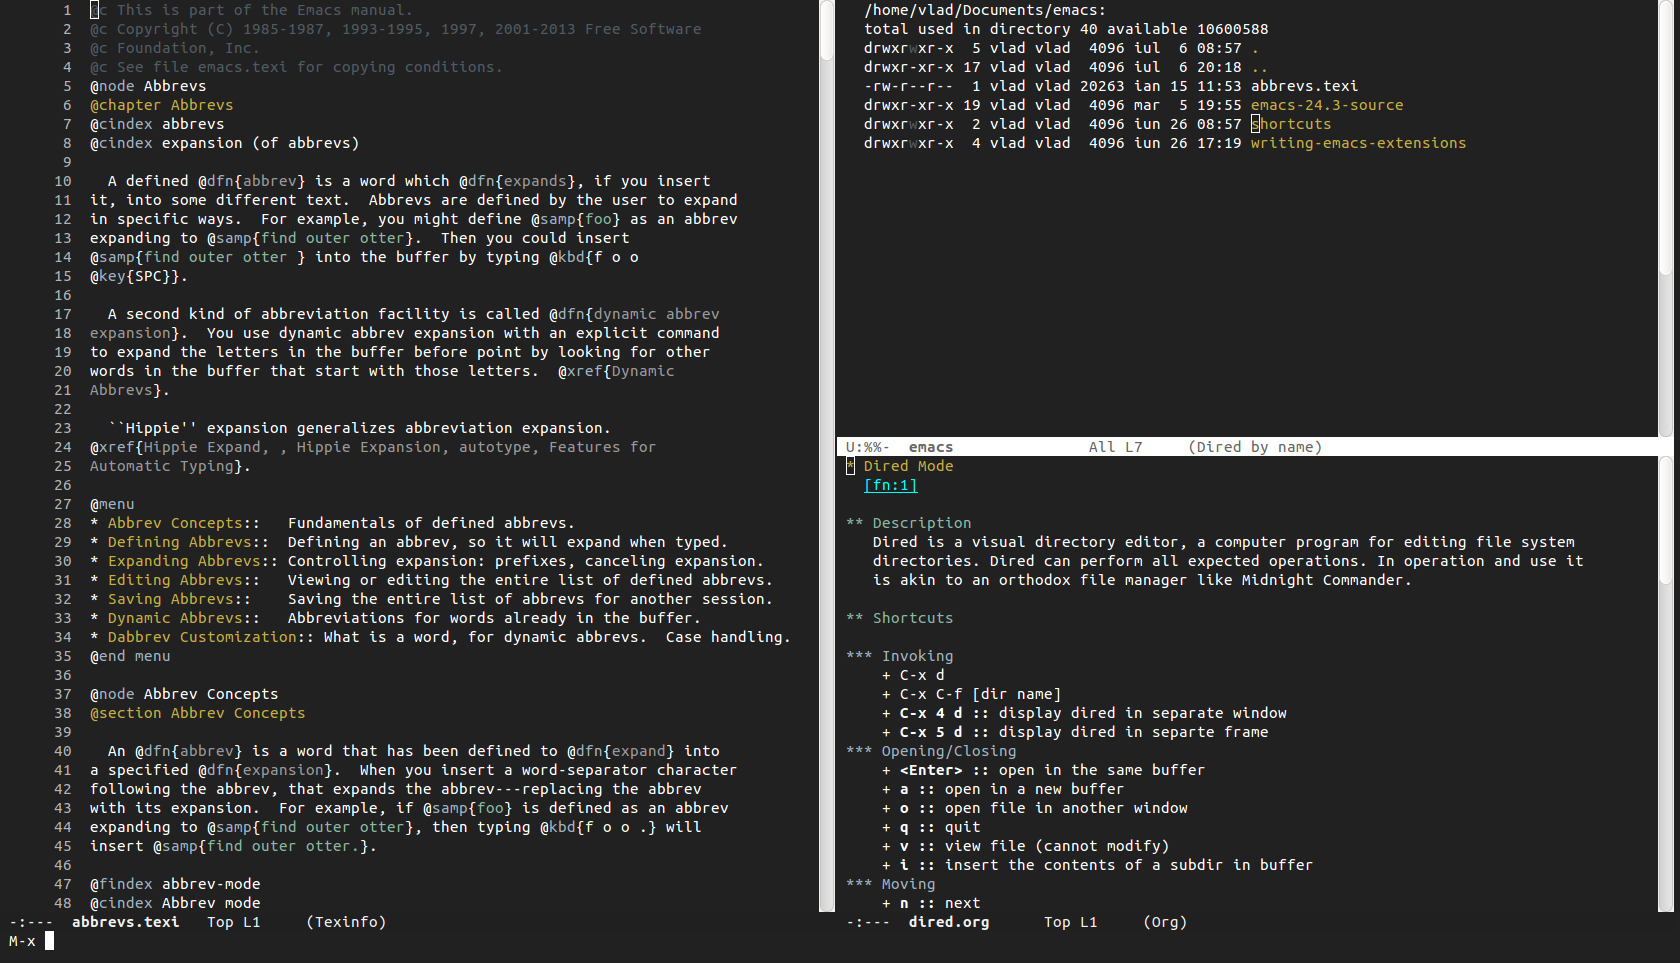Click the Dired Mode top heading
Screen dimensions: 1680x963
tap(907, 466)
